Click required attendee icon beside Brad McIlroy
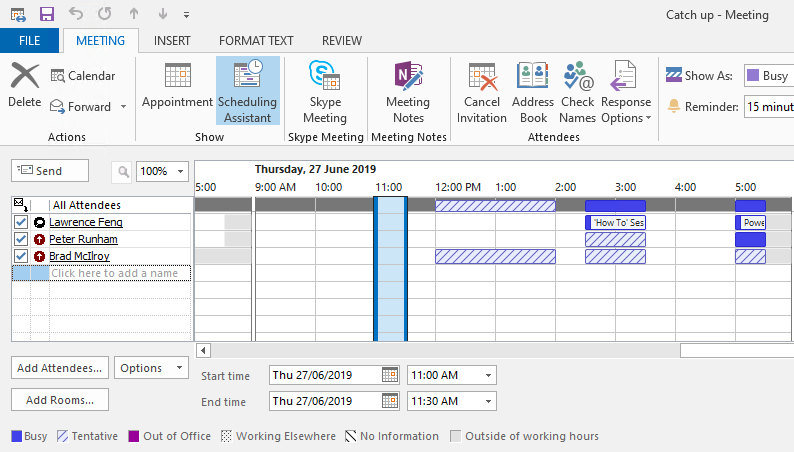Screen dimensions: 794x452 coord(39,256)
